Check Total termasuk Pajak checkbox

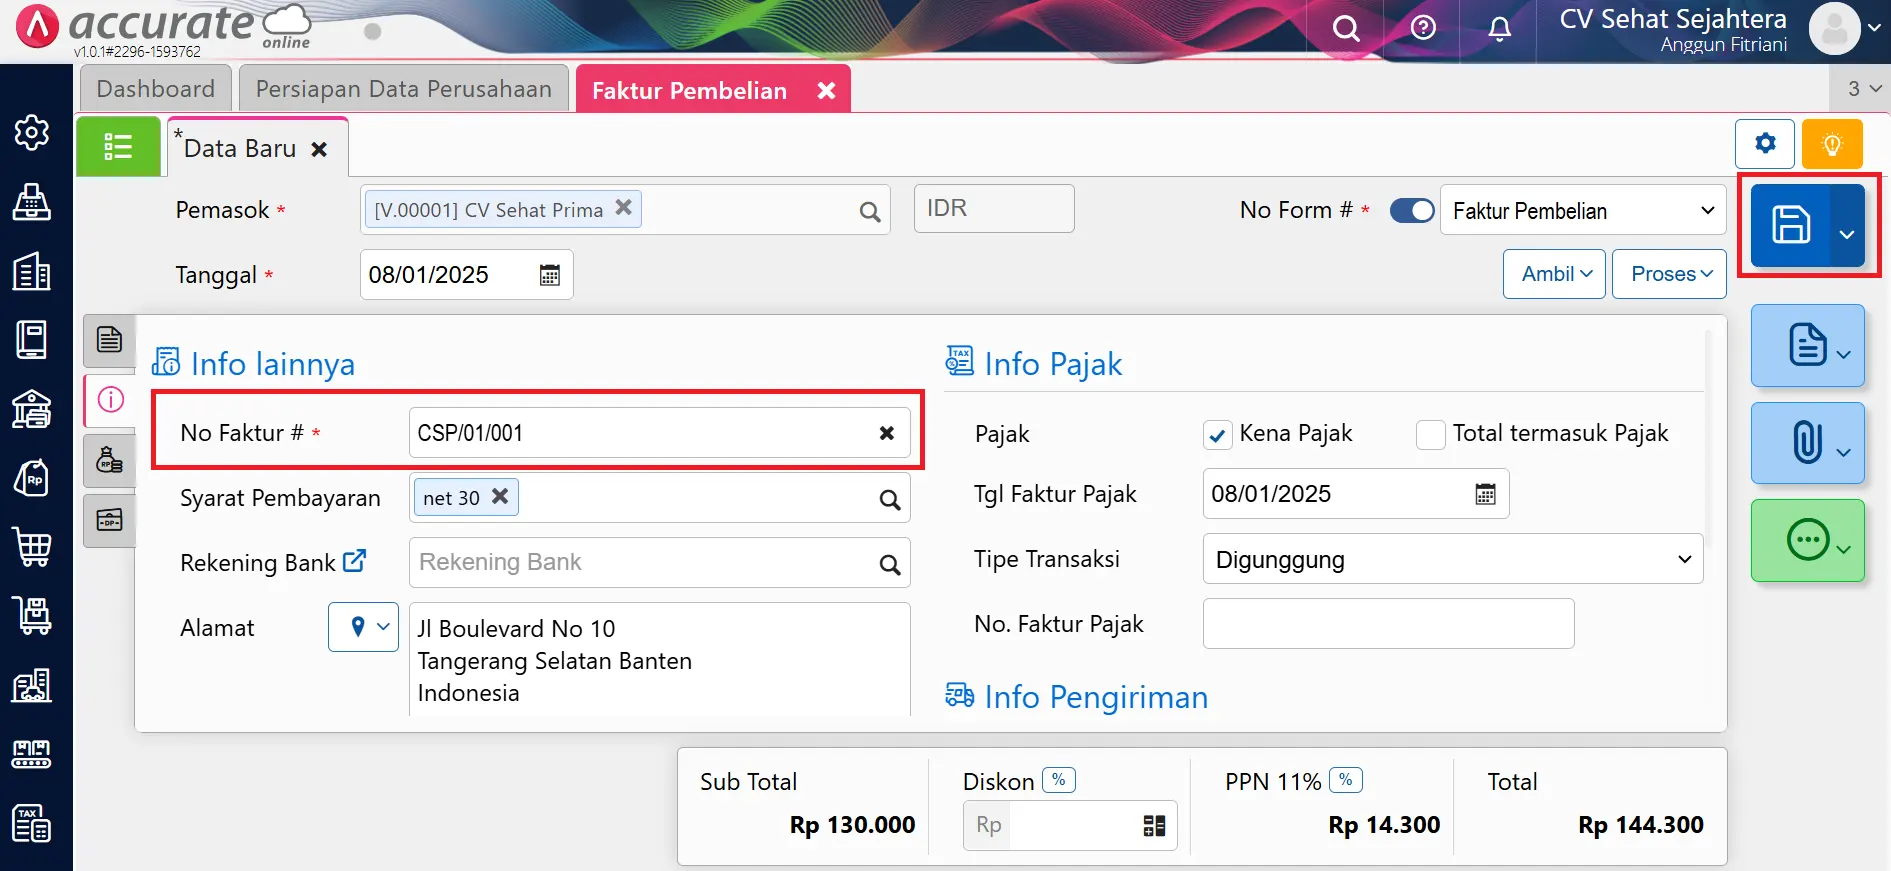click(1430, 435)
